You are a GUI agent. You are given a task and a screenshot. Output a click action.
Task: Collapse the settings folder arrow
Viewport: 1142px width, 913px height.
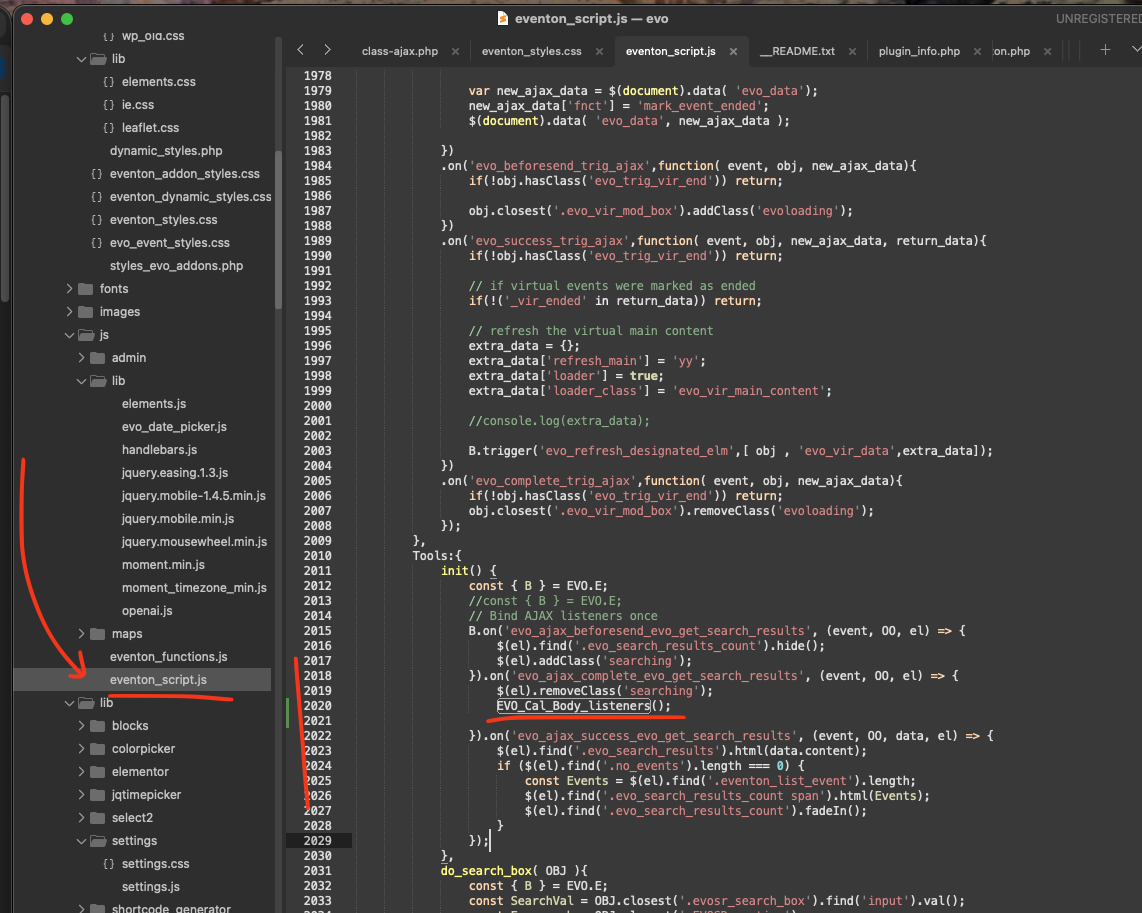tap(82, 841)
